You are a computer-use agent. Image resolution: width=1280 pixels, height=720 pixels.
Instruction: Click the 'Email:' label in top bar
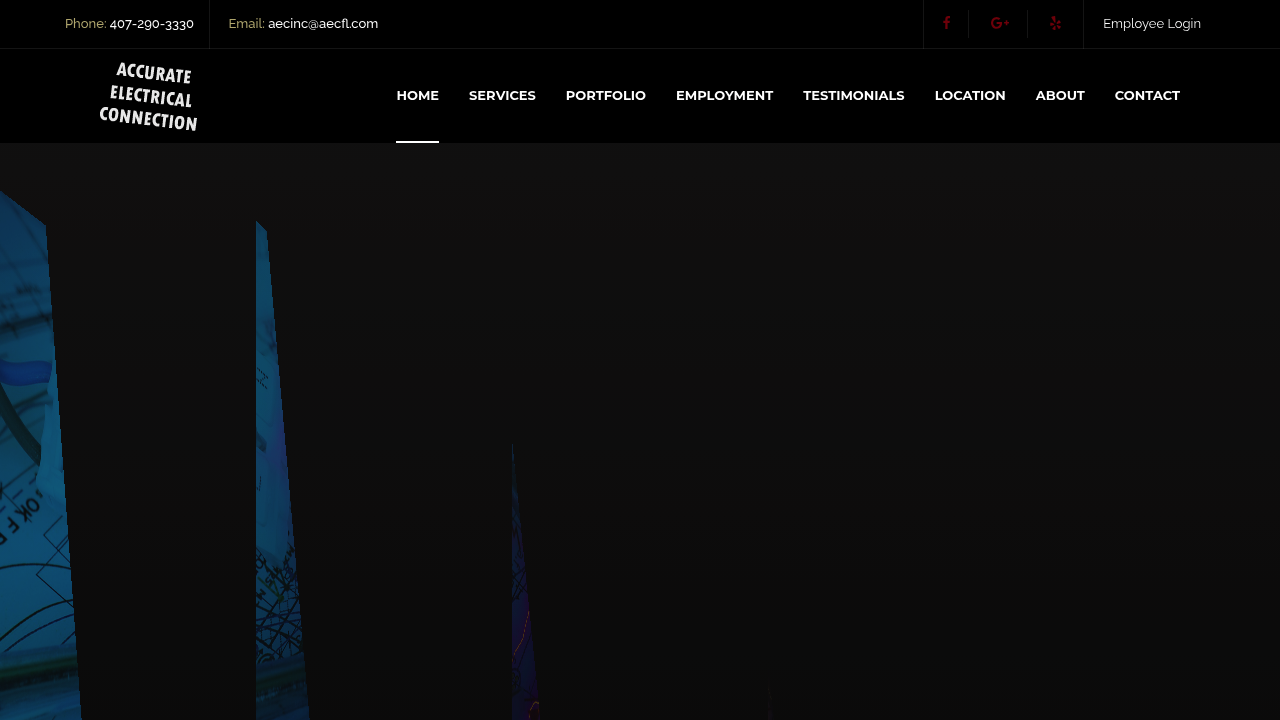click(x=246, y=24)
